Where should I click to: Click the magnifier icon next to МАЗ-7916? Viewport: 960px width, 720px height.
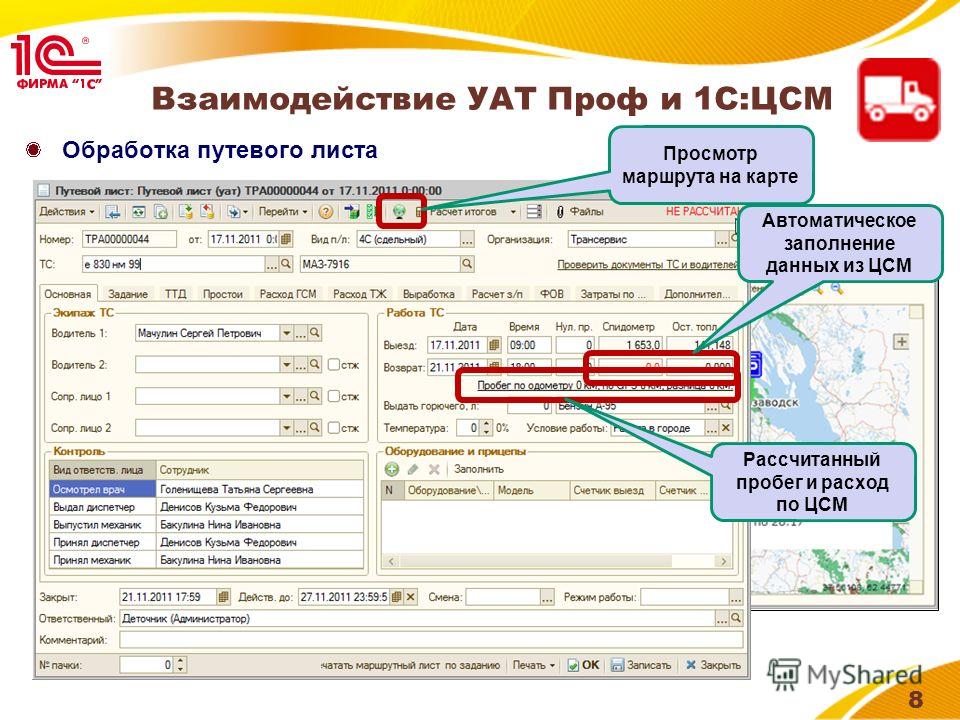pyautogui.click(x=467, y=264)
